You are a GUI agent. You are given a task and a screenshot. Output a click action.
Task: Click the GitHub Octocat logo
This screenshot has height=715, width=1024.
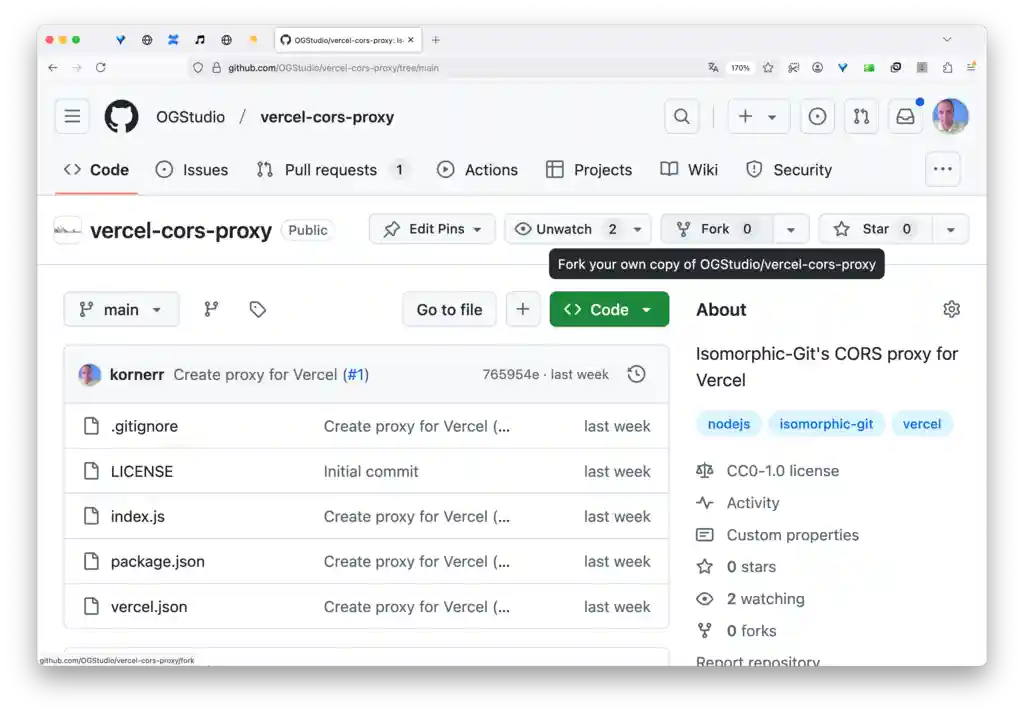pyautogui.click(x=121, y=117)
